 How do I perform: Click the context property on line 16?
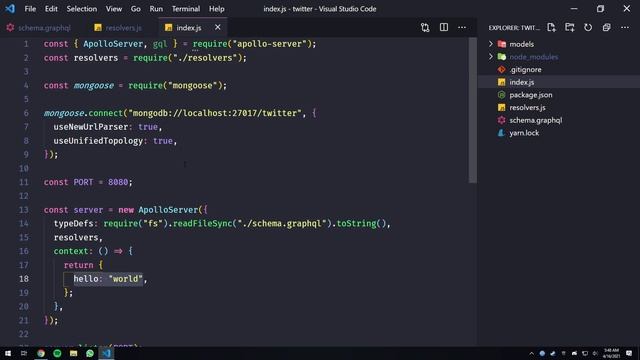click(71, 251)
